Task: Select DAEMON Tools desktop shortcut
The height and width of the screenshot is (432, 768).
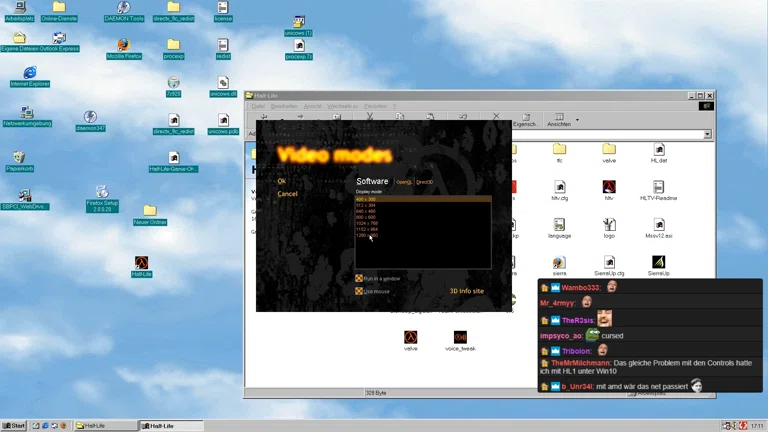Action: pos(123,11)
